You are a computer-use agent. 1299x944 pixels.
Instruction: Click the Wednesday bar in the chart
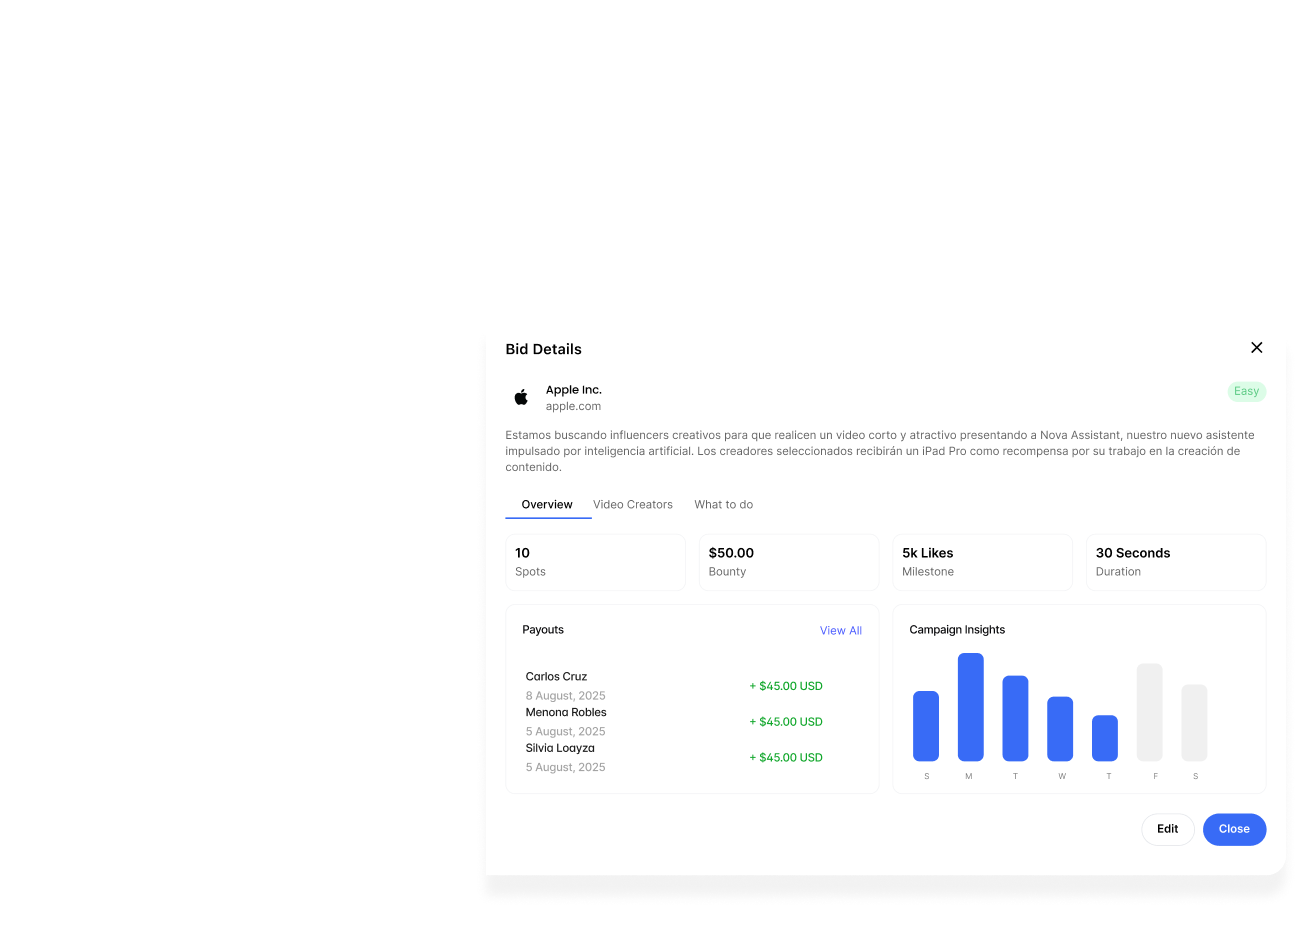coord(1060,729)
